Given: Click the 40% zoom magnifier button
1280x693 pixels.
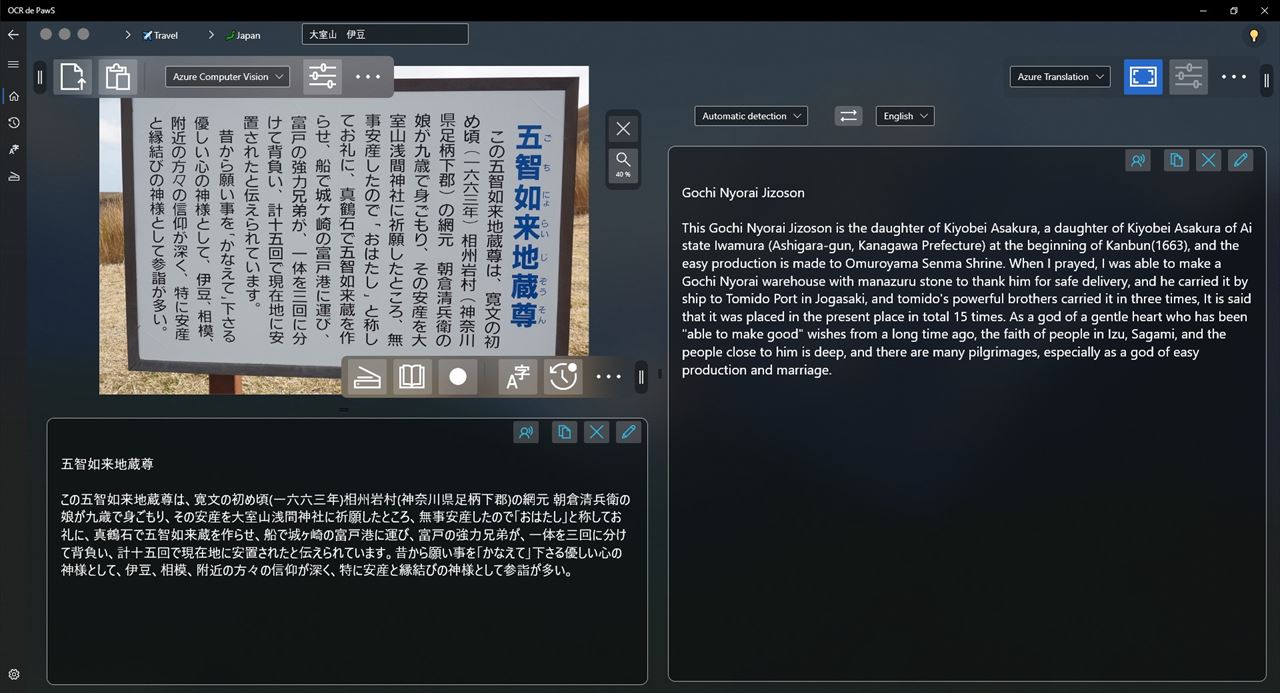Looking at the screenshot, I should 623,163.
